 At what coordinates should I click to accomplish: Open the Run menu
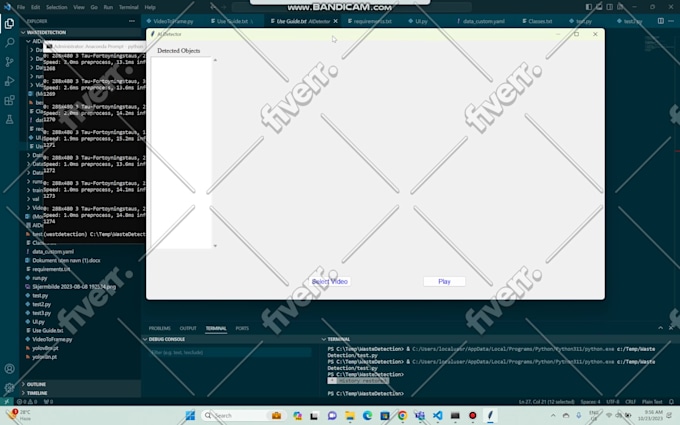[x=108, y=7]
